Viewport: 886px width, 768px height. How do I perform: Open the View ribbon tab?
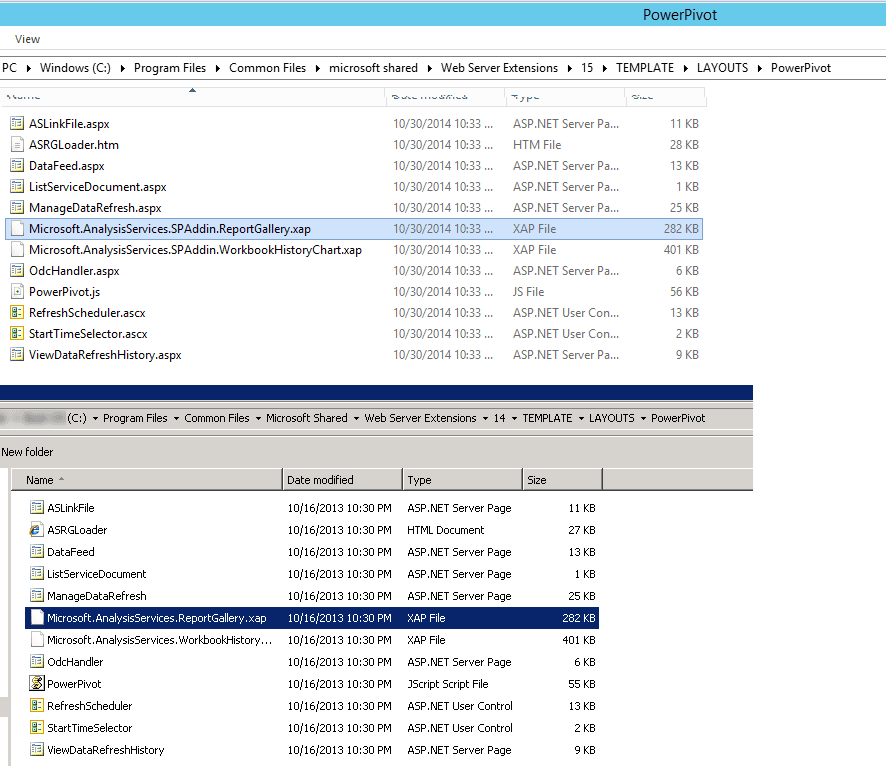coord(27,39)
